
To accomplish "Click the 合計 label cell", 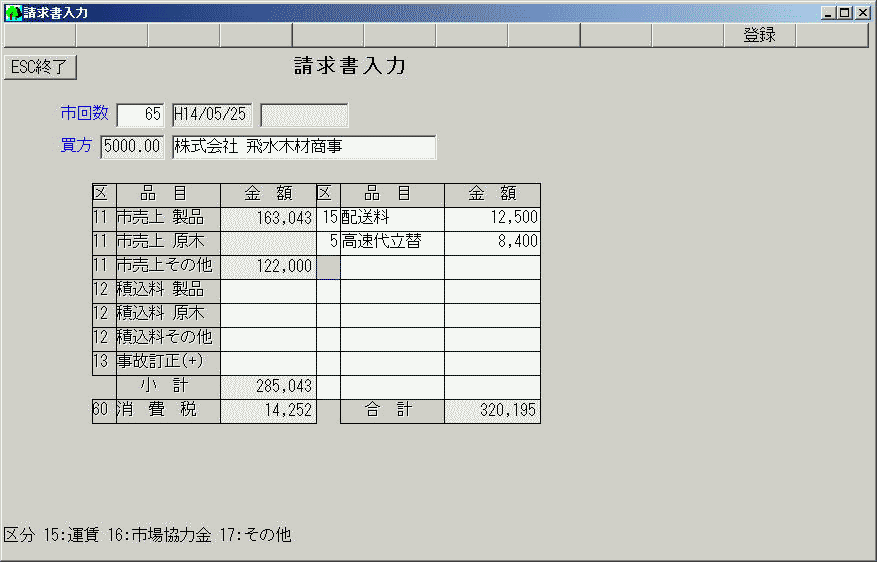I will pos(392,411).
